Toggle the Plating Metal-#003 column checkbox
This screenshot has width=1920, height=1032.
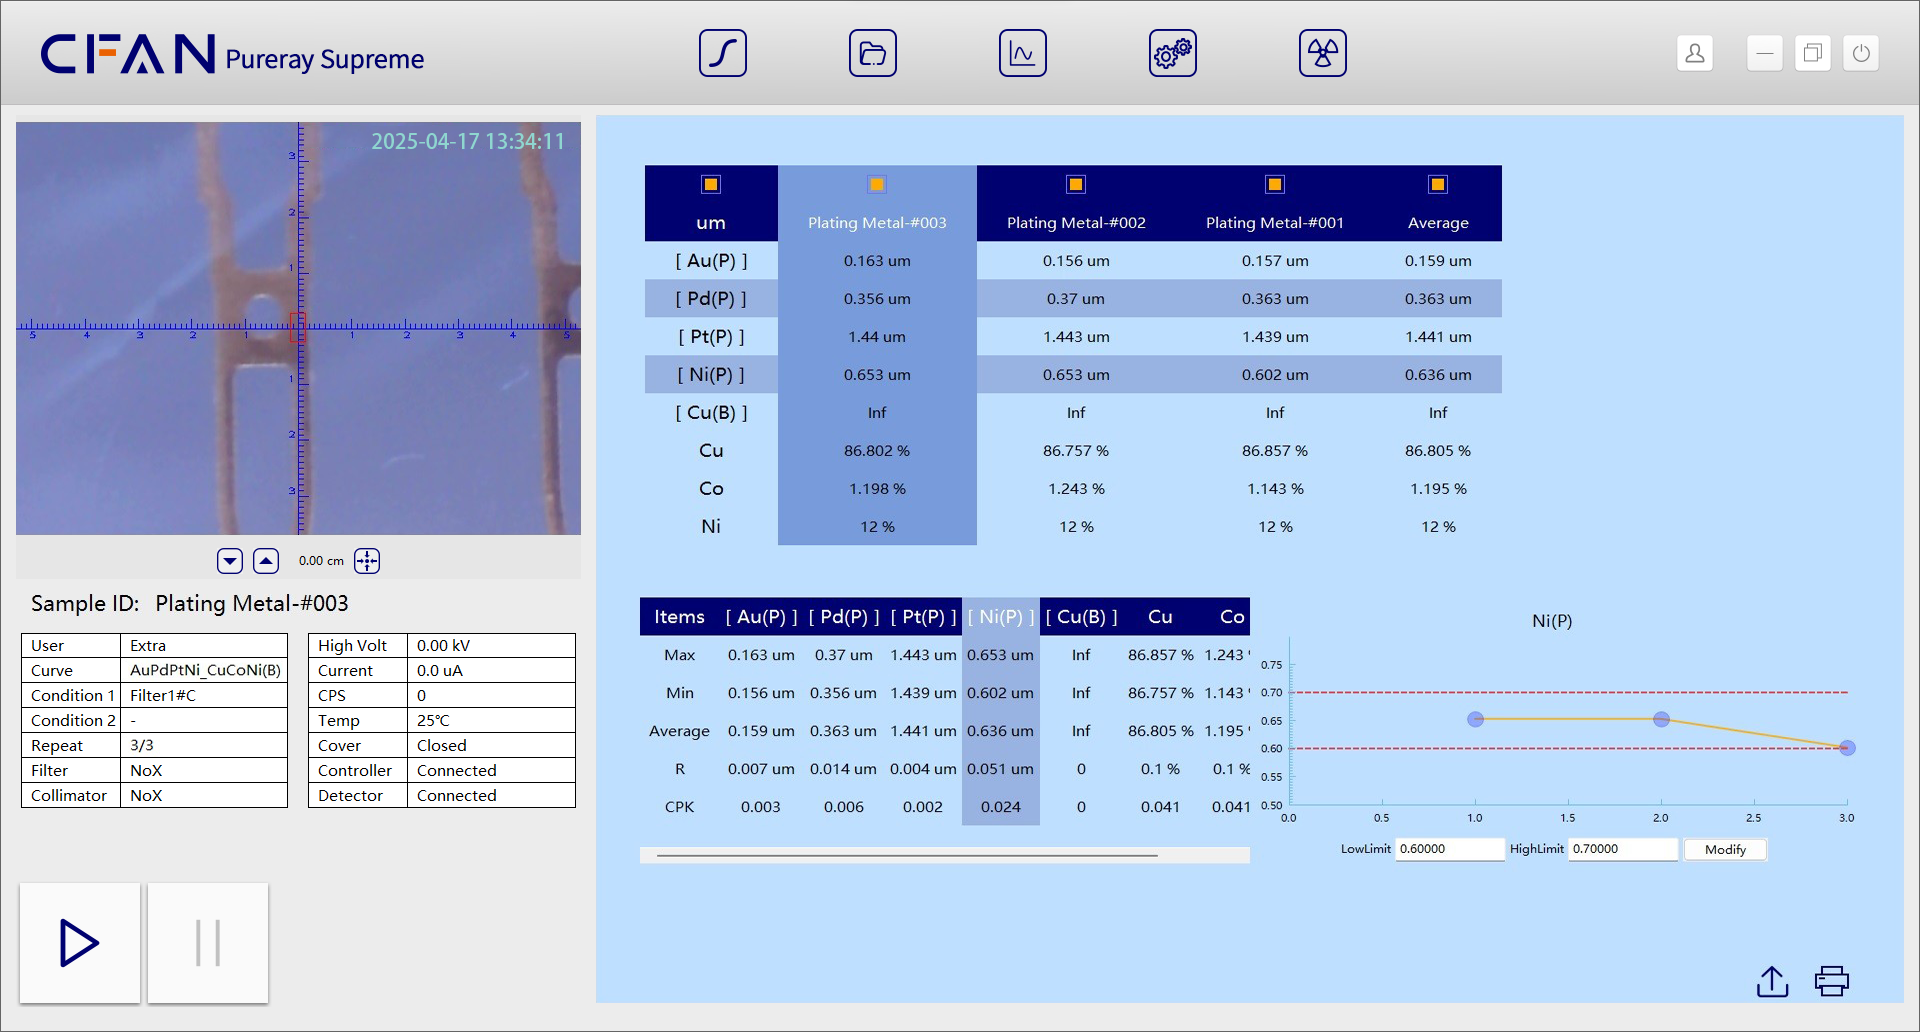[877, 184]
